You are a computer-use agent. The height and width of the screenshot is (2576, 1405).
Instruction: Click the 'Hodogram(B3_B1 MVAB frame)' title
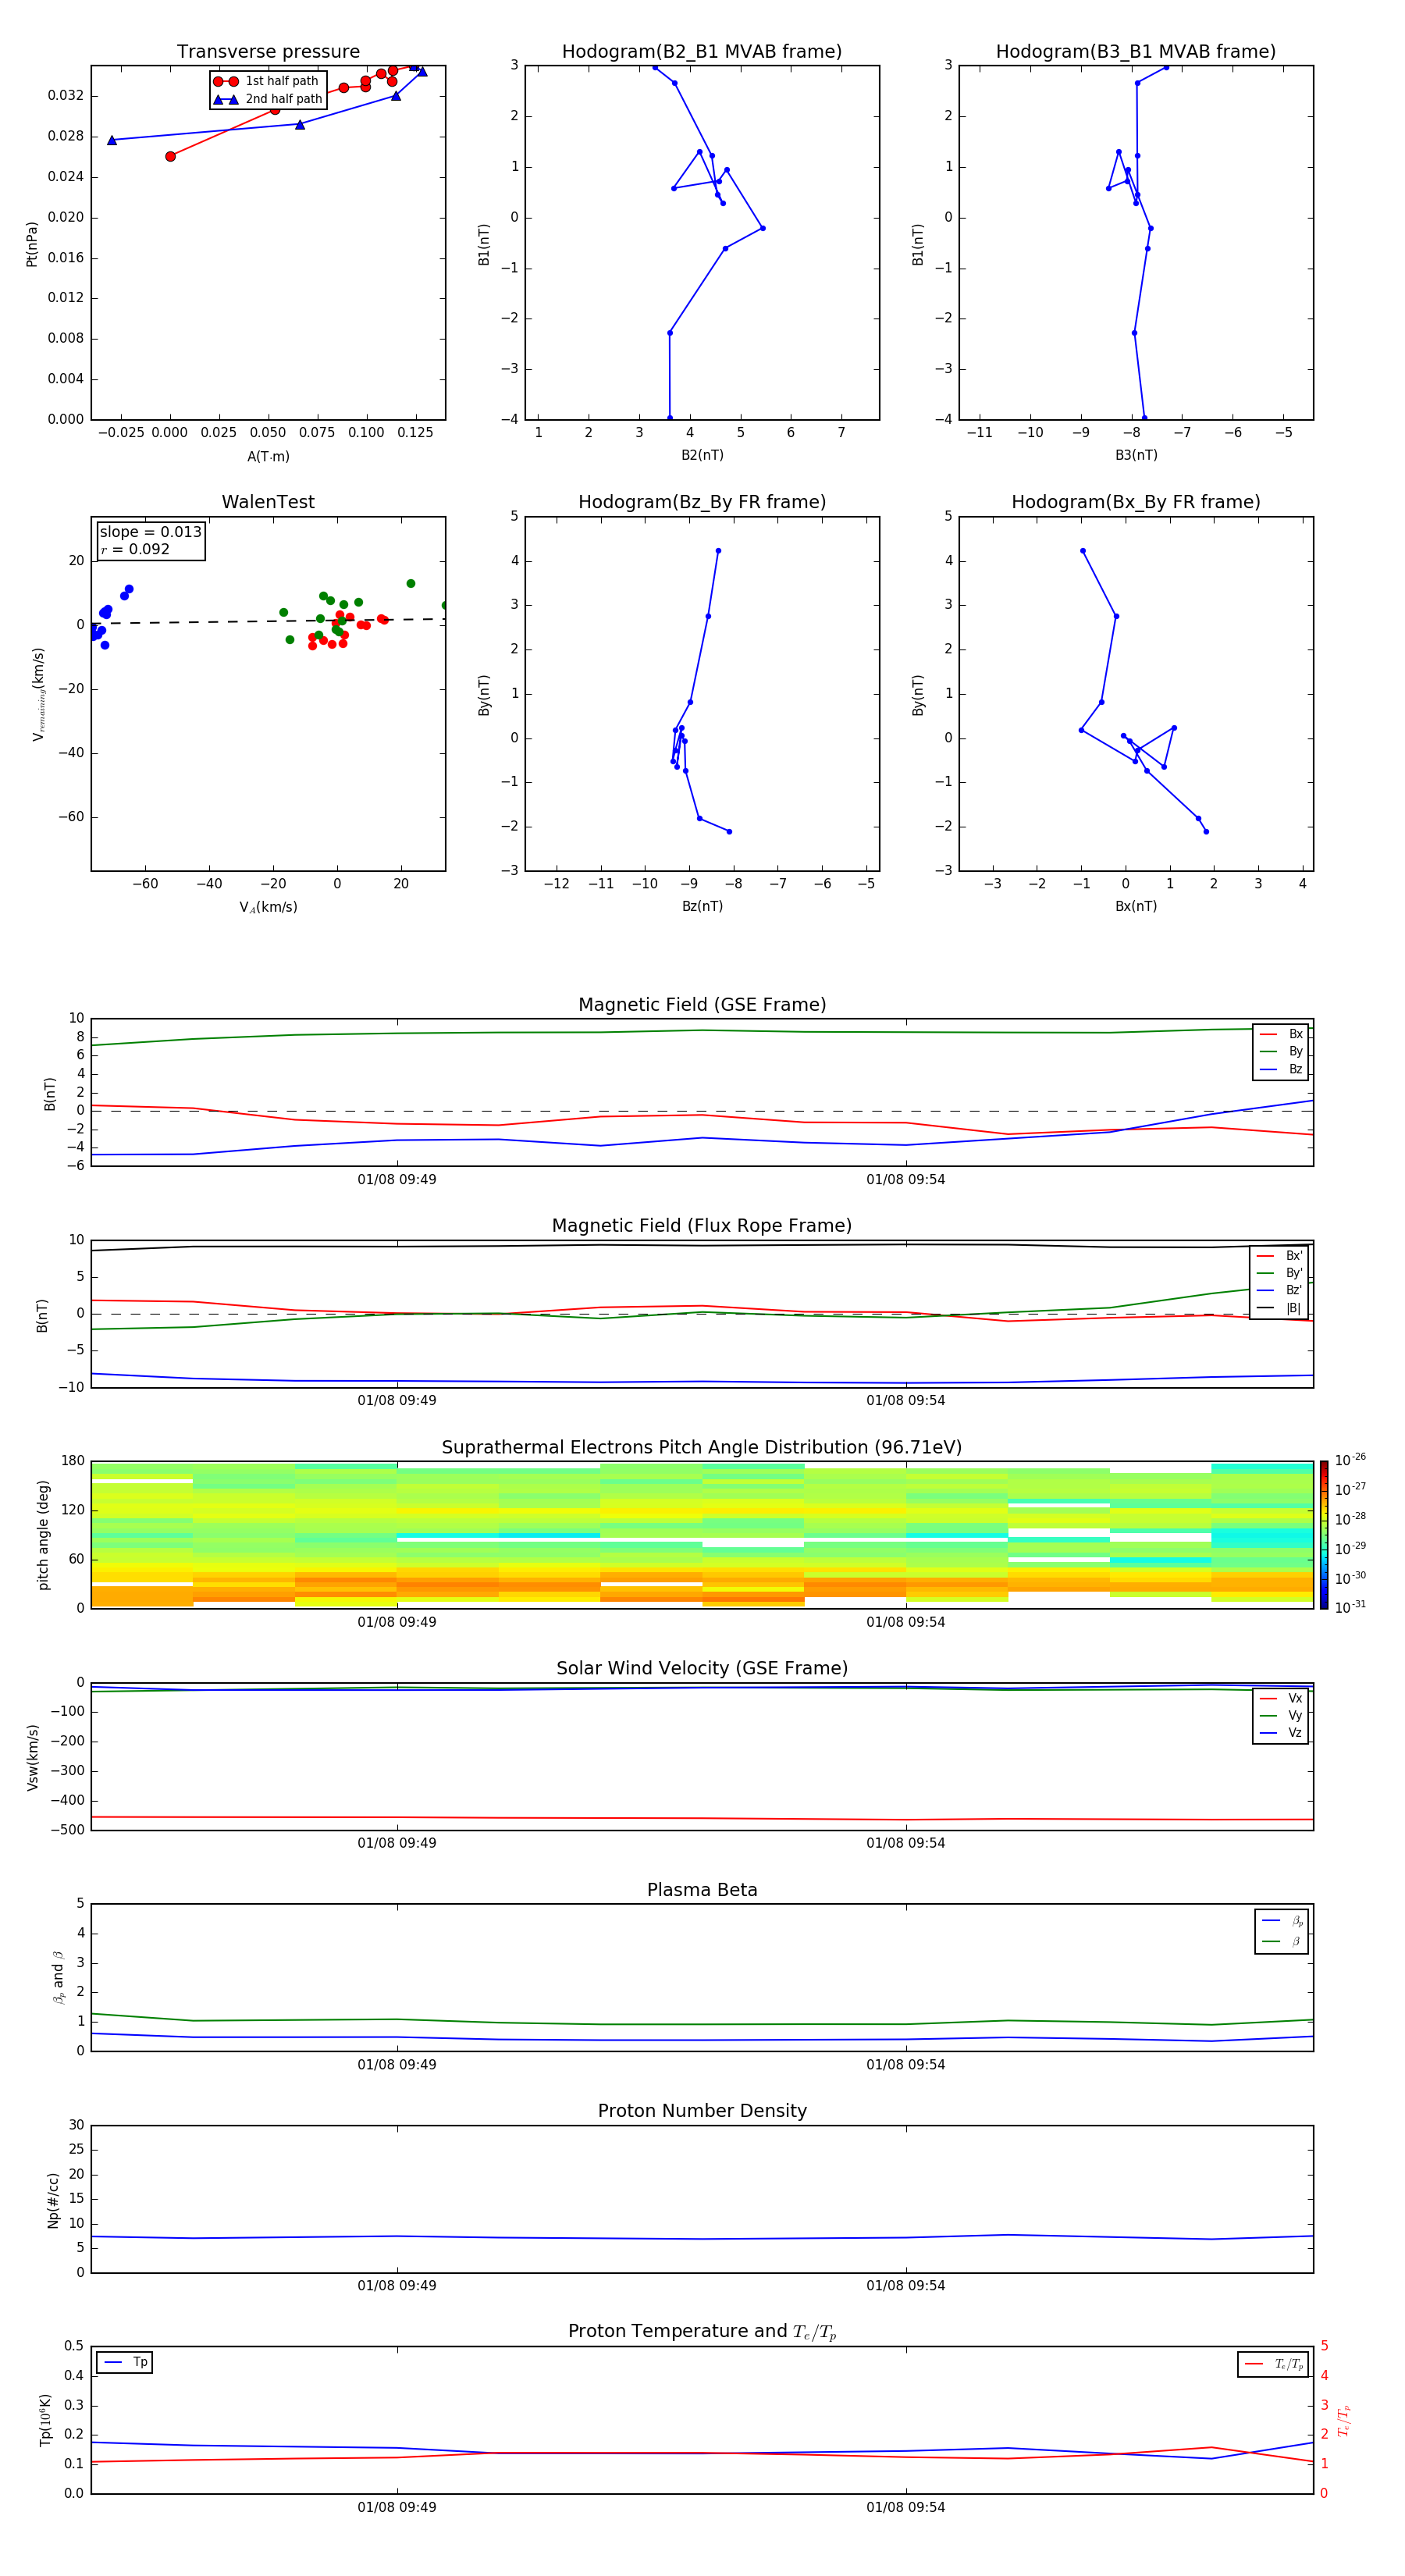(x=1136, y=52)
